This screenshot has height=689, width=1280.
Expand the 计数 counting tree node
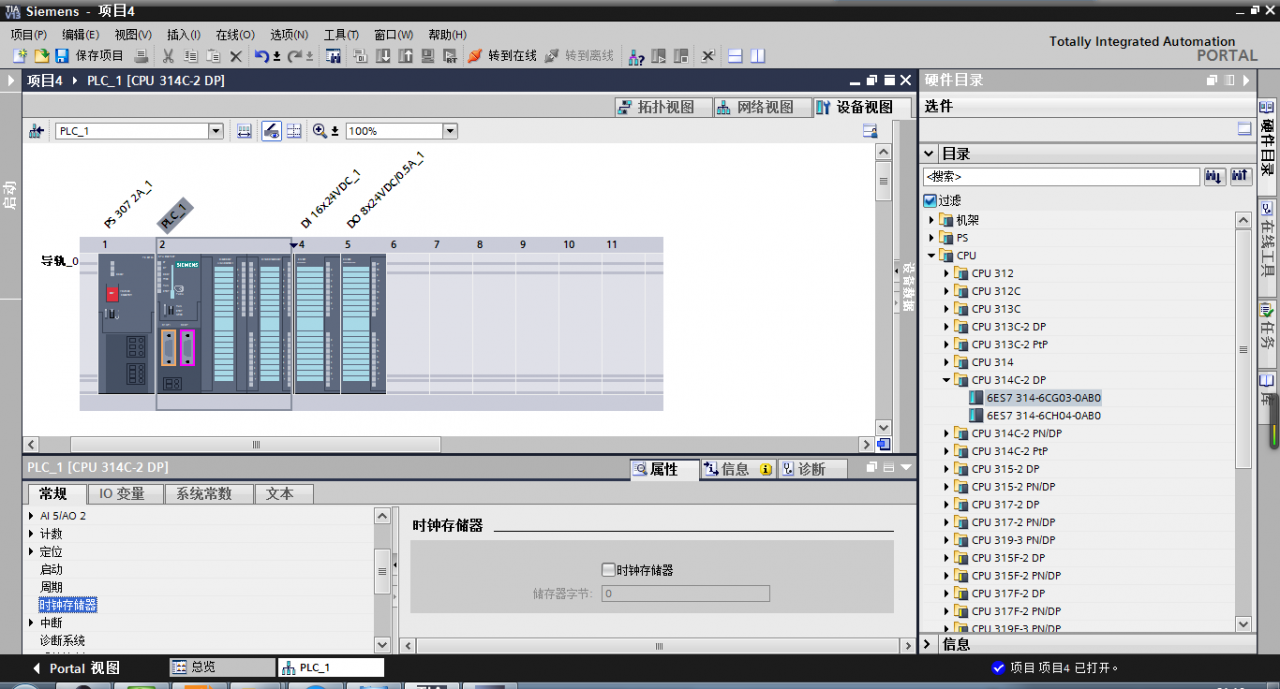point(31,534)
